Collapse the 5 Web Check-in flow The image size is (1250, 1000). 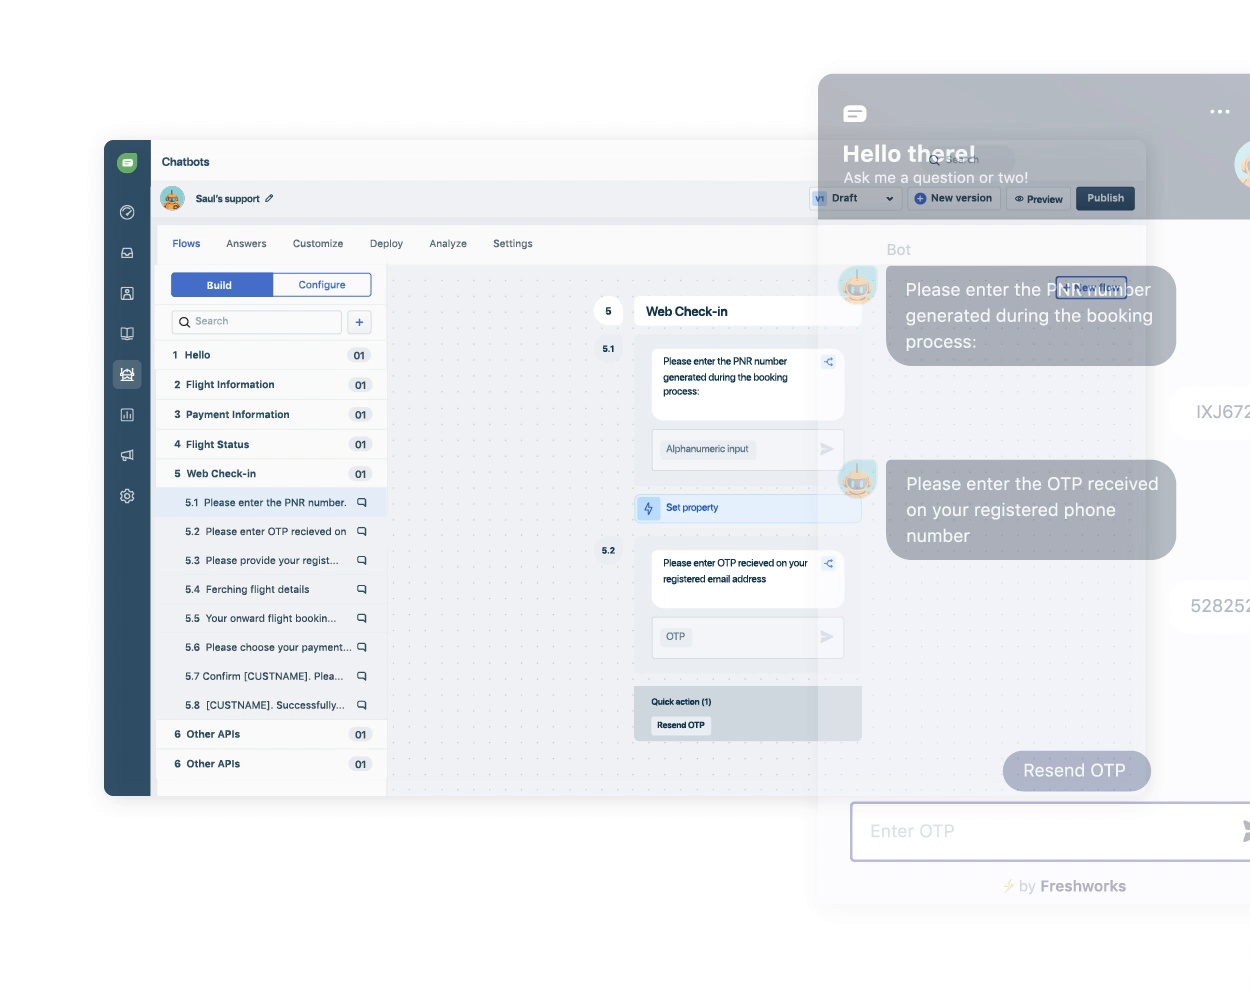click(271, 474)
